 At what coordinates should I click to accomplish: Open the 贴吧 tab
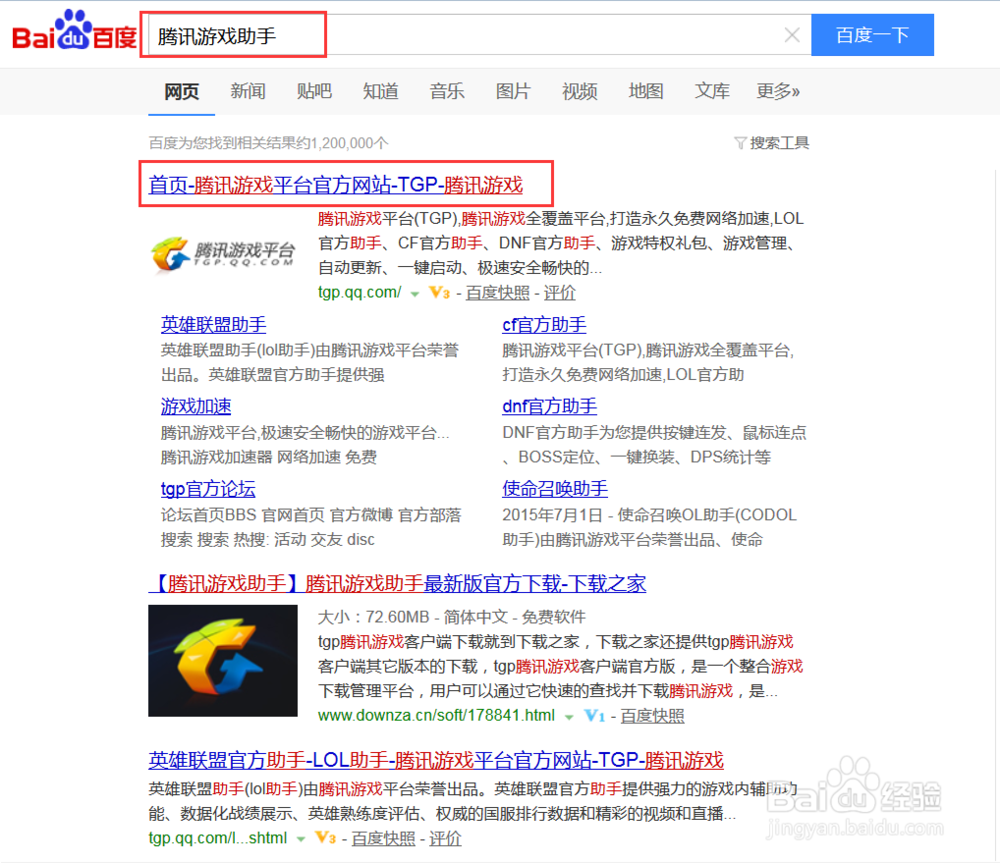coord(314,91)
